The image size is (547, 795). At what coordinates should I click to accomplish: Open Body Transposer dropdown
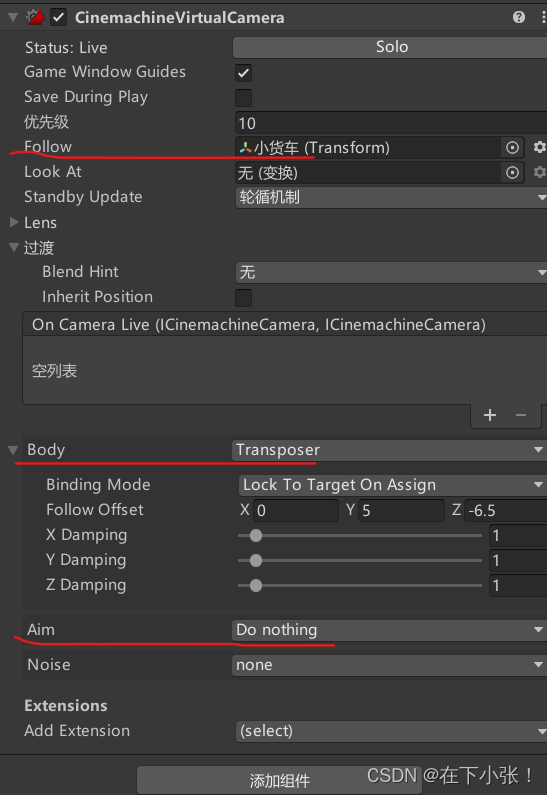(x=389, y=450)
